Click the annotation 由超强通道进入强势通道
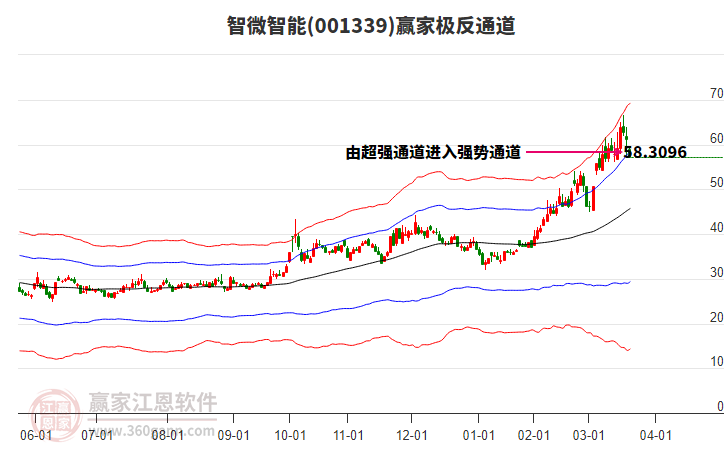This screenshot has width=726, height=450. point(433,152)
